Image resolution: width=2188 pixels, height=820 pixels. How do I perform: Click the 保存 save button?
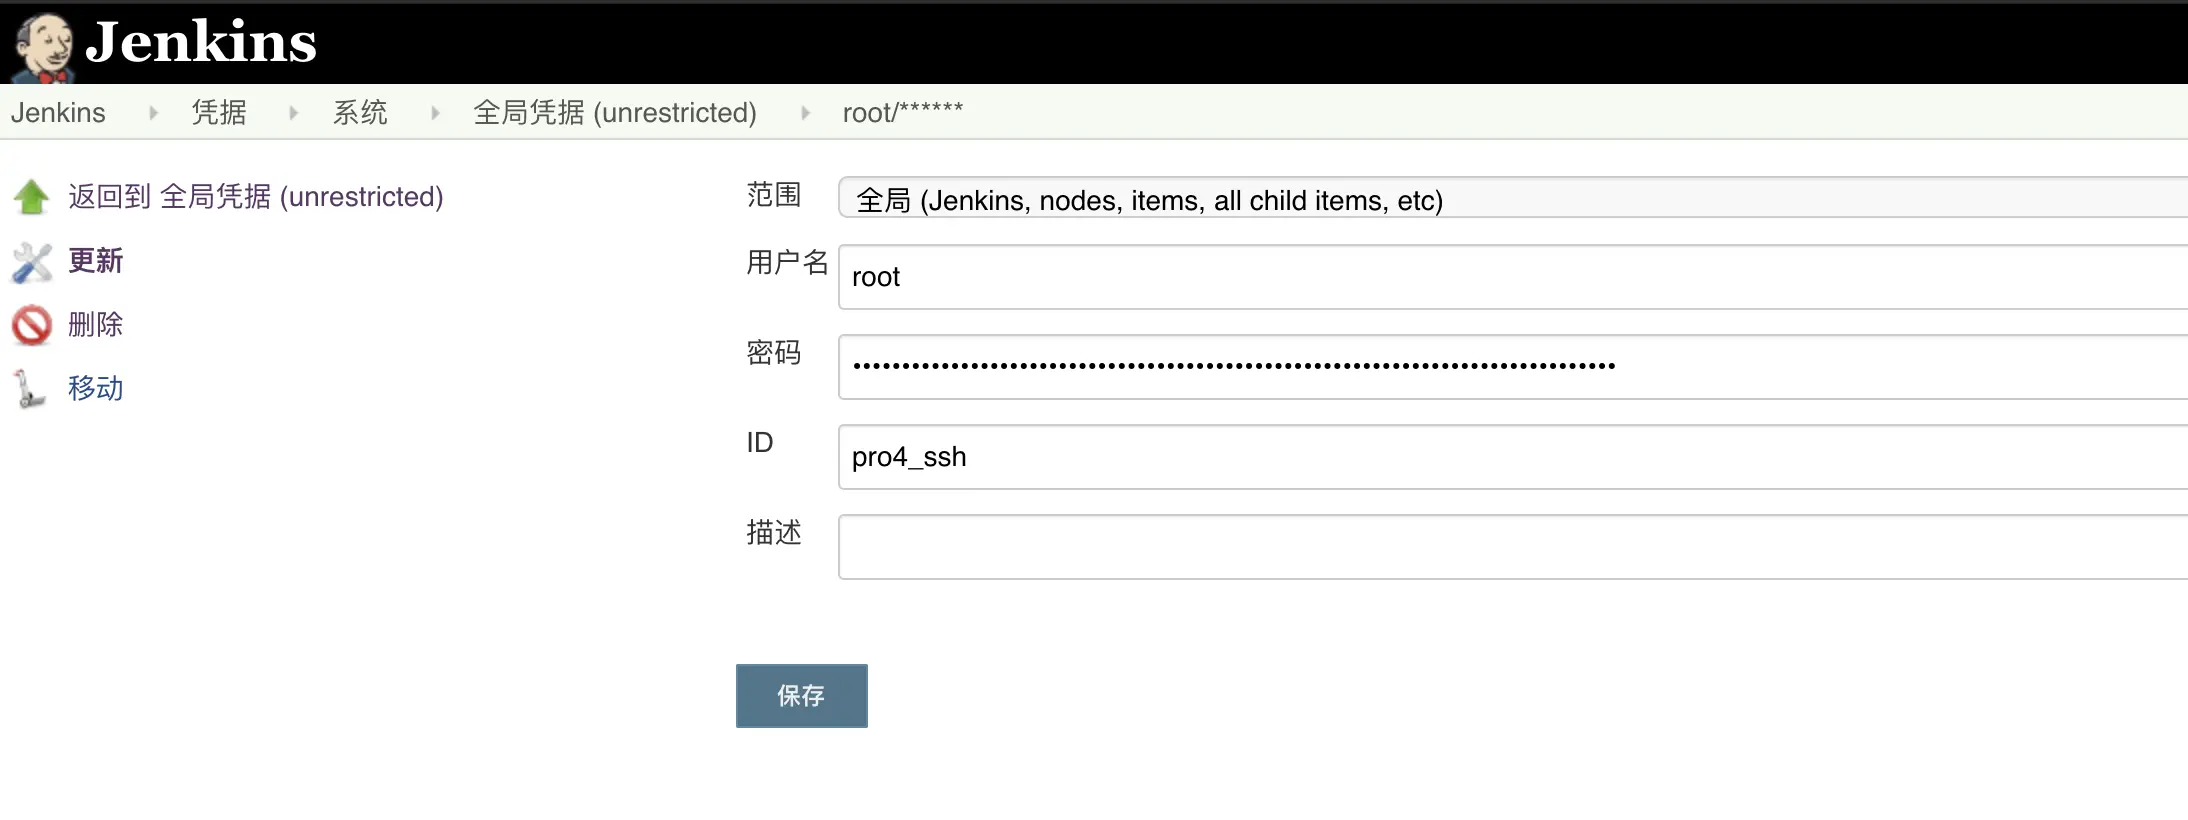pos(802,696)
